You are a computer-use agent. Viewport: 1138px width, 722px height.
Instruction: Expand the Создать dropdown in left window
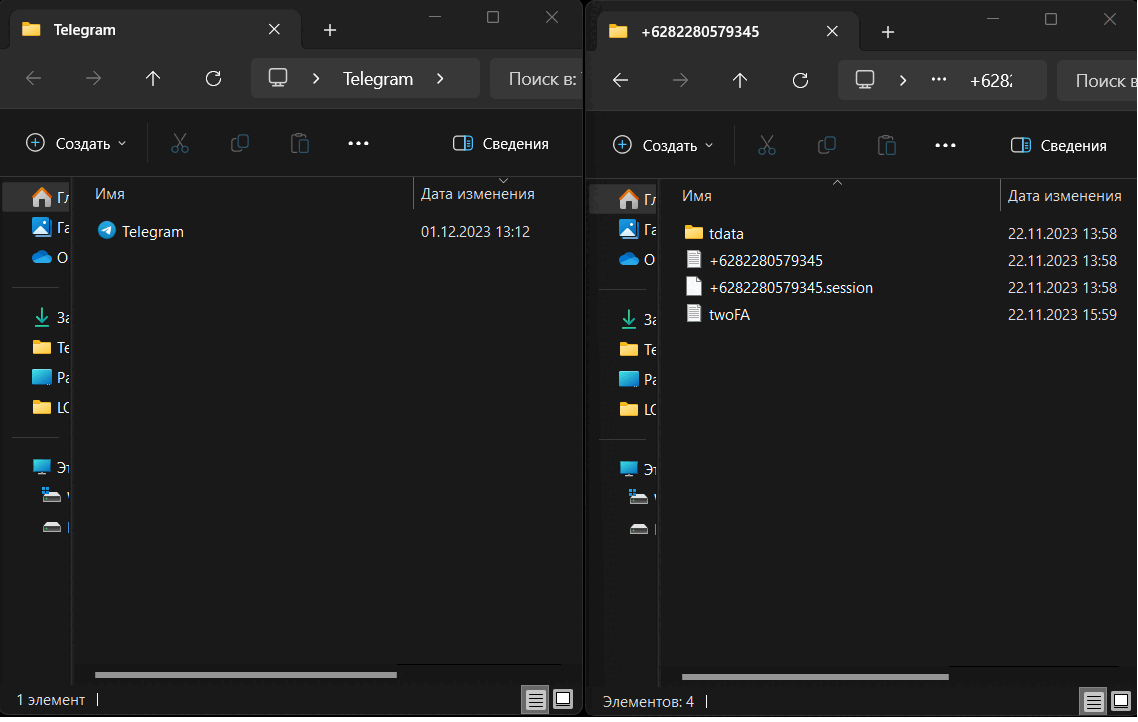coord(77,144)
